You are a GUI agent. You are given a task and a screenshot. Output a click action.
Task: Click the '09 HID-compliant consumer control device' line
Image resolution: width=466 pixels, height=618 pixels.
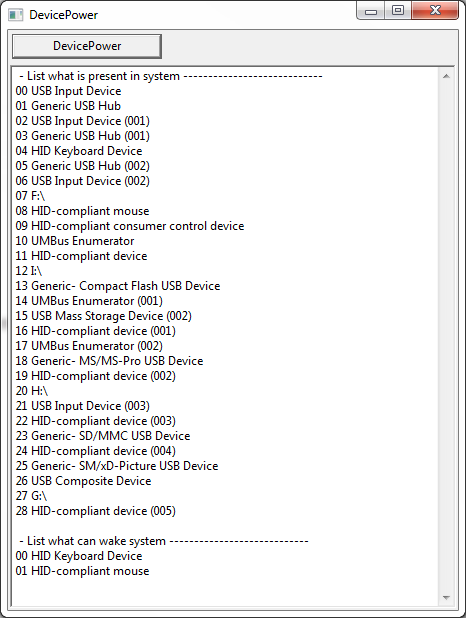130,226
